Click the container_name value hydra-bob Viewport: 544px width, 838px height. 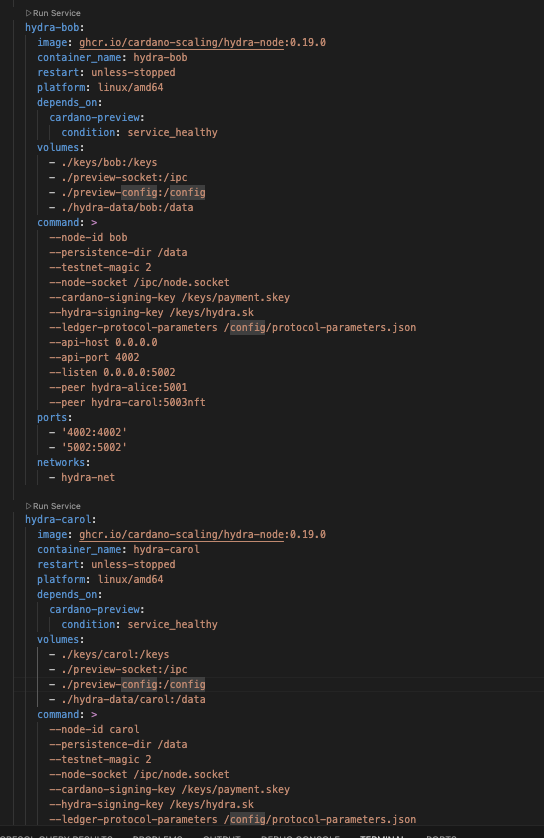(x=160, y=57)
